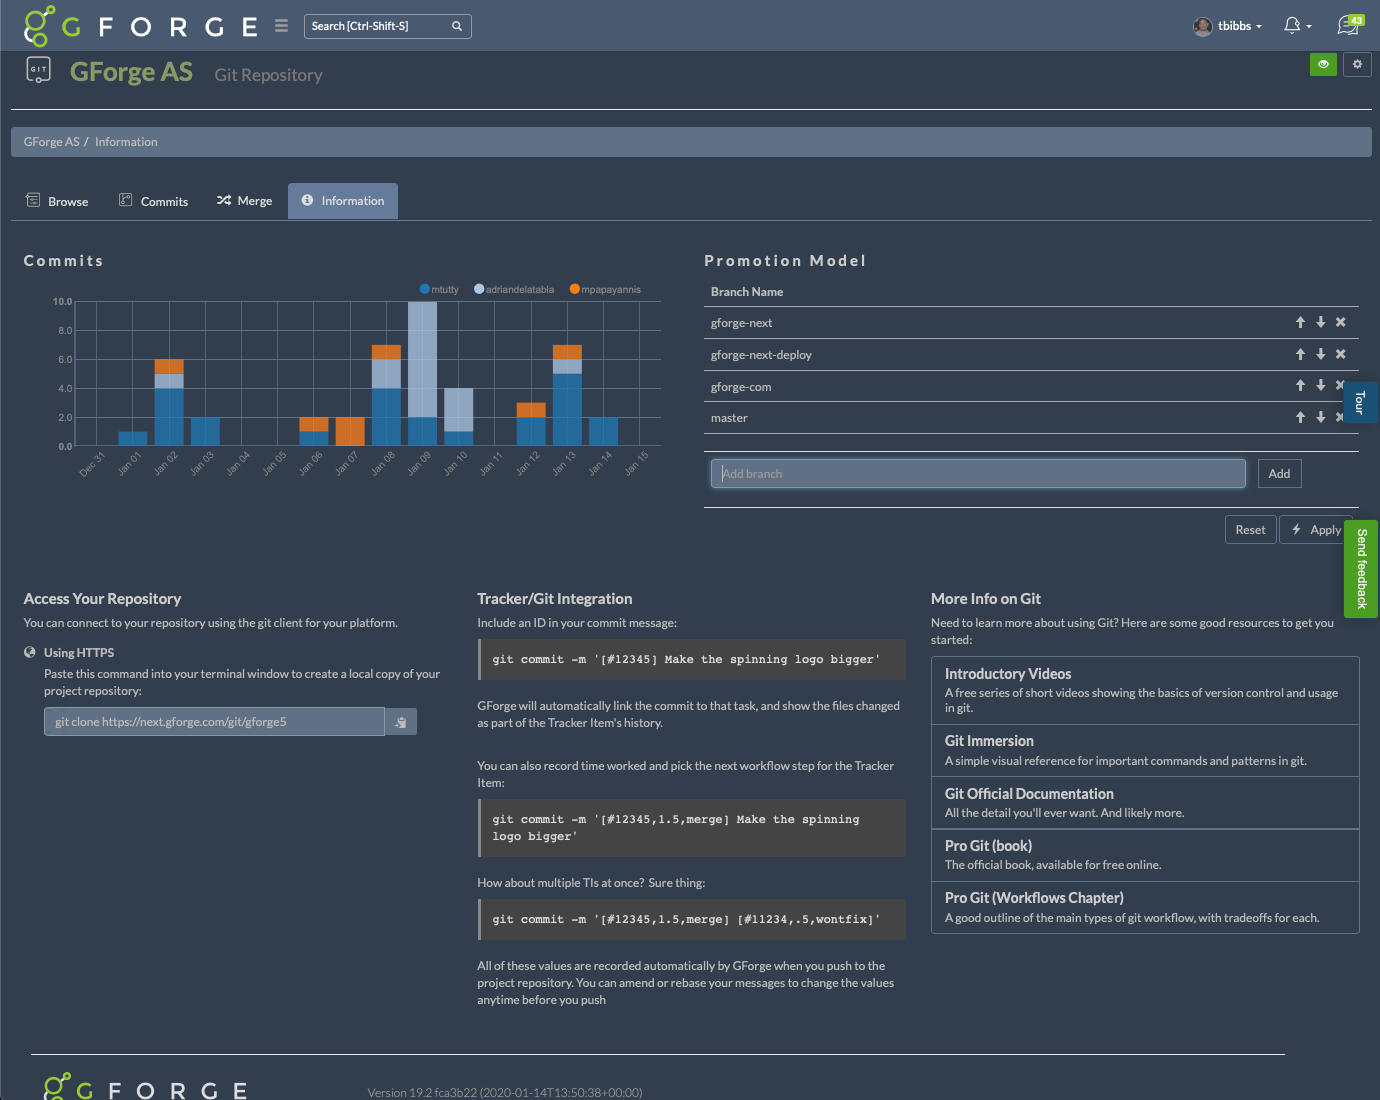Open repository settings gear
This screenshot has width=1380, height=1100.
(x=1357, y=64)
